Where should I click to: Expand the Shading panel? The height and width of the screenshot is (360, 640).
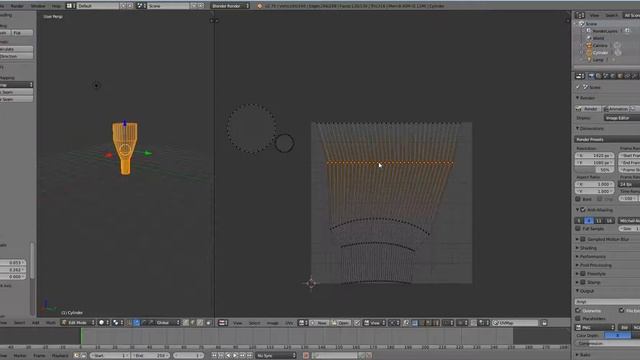(x=587, y=248)
